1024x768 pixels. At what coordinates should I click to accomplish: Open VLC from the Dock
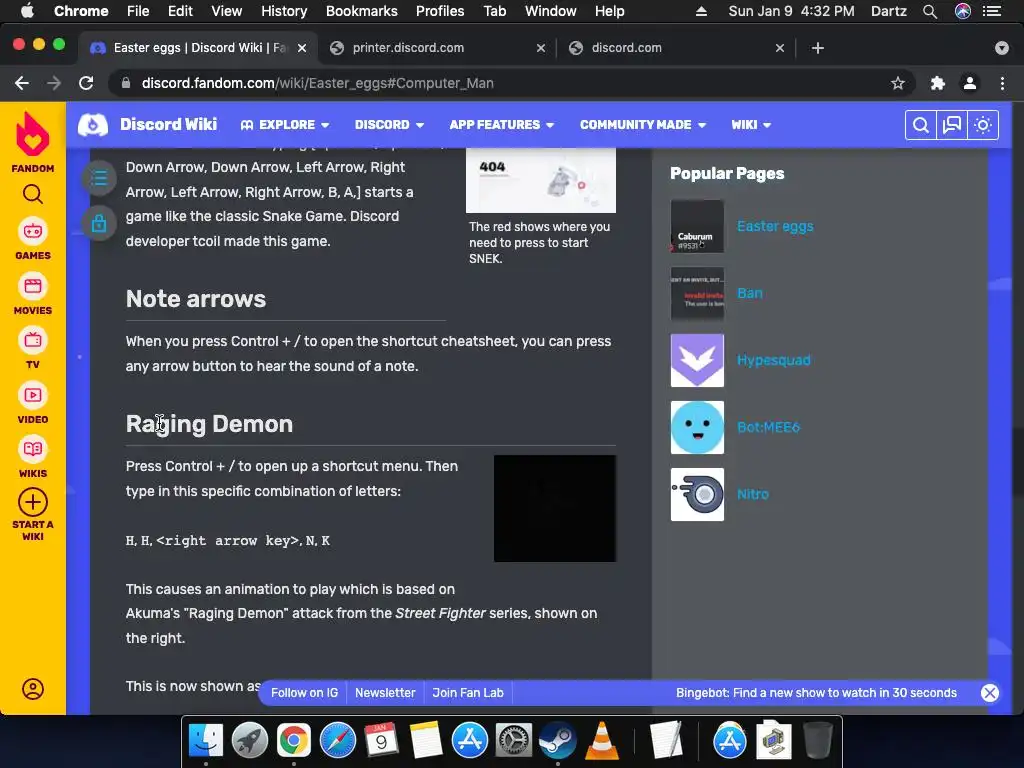(601, 741)
